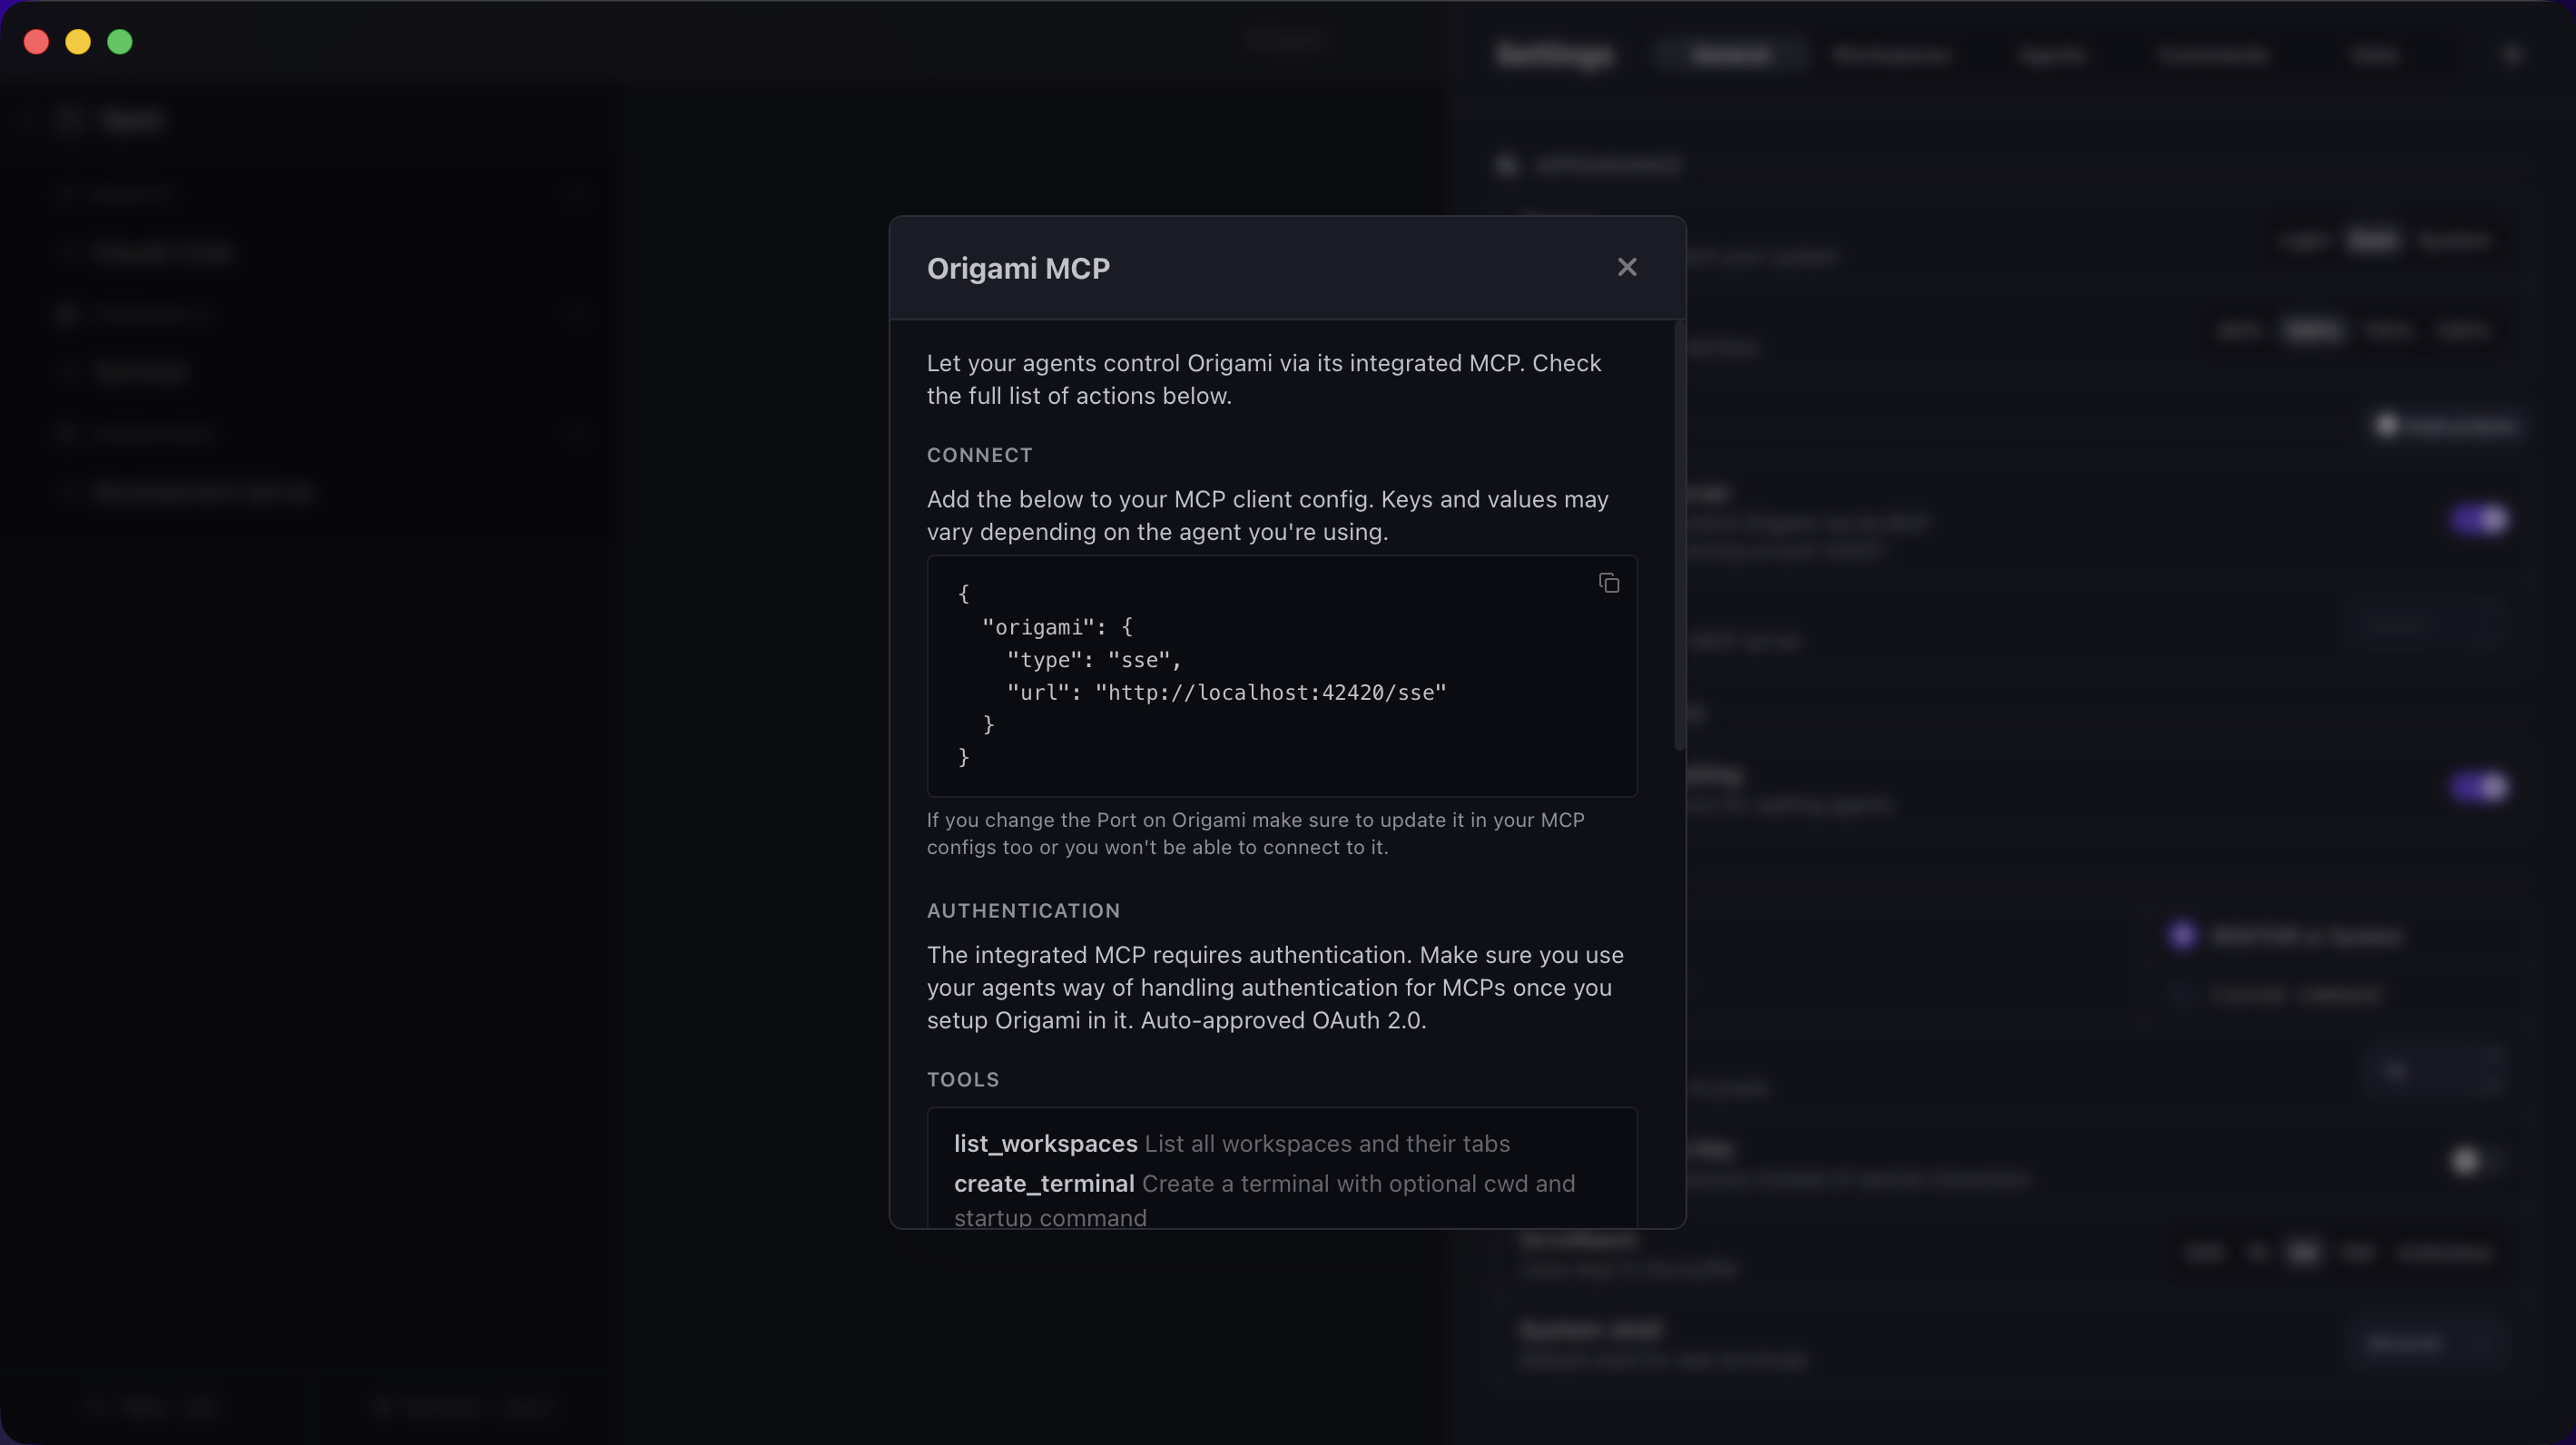Image resolution: width=2576 pixels, height=1445 pixels.
Task: Toggle purple switch level with the port warning
Action: (x=2479, y=787)
